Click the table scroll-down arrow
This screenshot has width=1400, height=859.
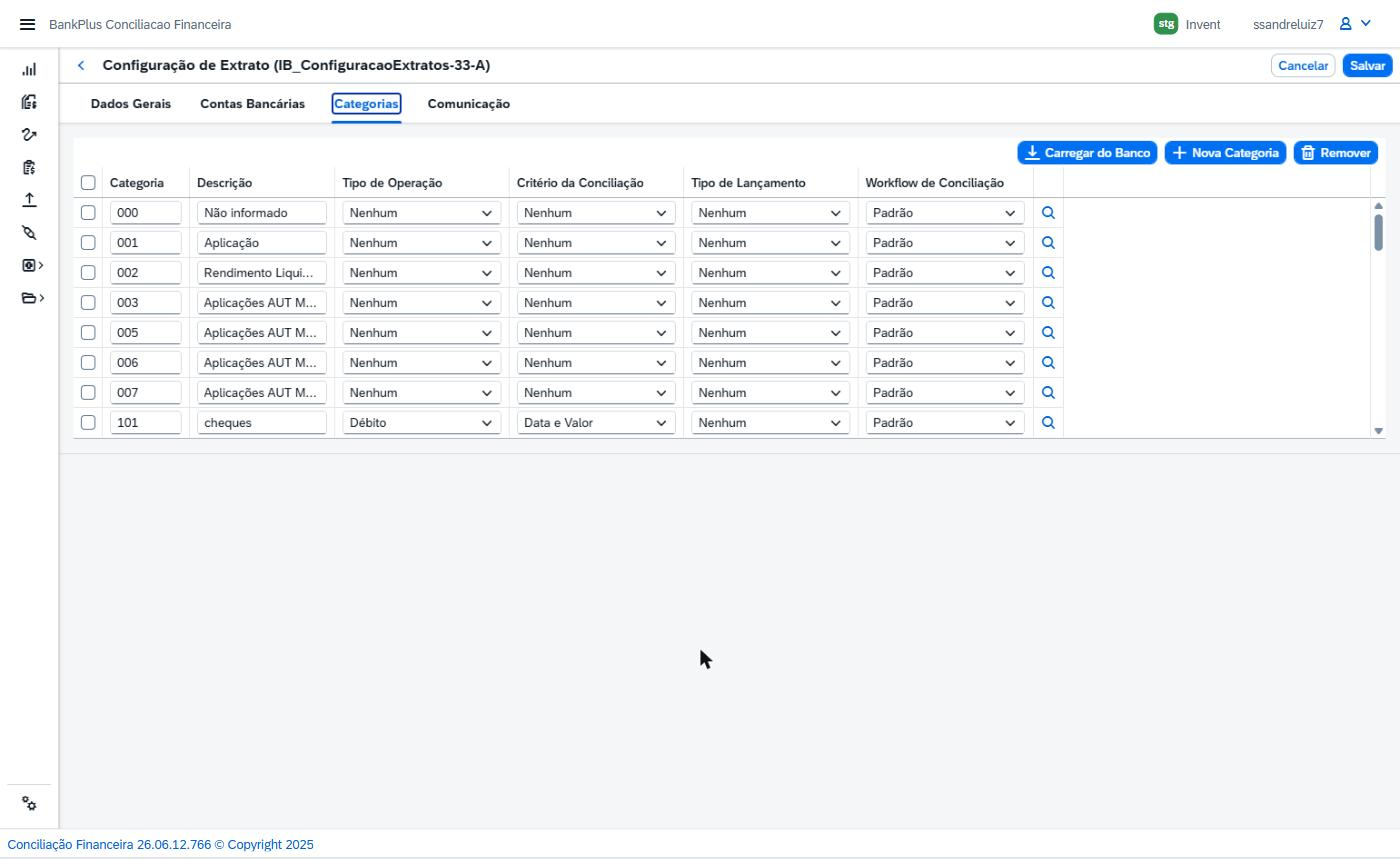point(1378,431)
